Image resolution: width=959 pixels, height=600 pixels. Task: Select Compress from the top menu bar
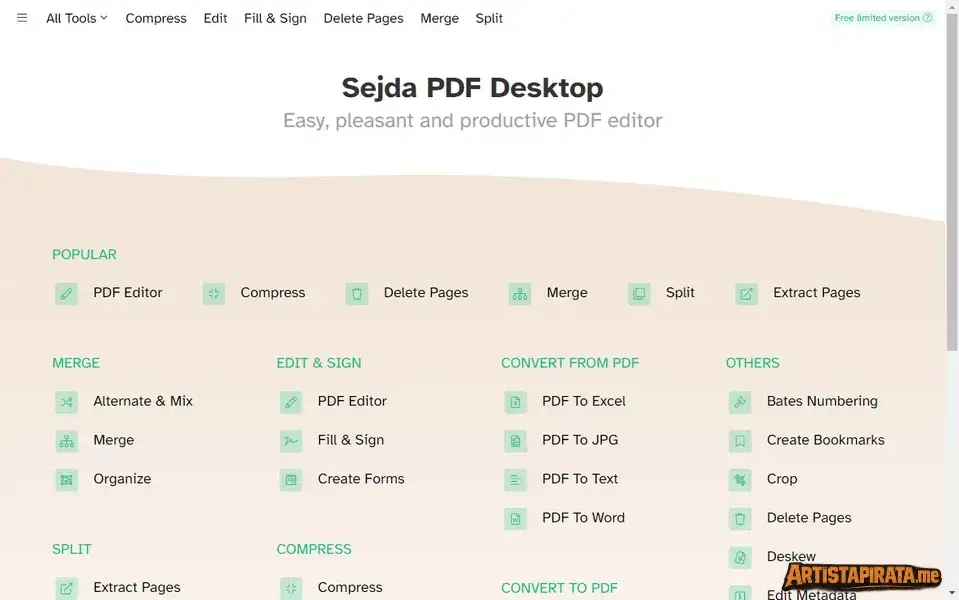coord(156,18)
